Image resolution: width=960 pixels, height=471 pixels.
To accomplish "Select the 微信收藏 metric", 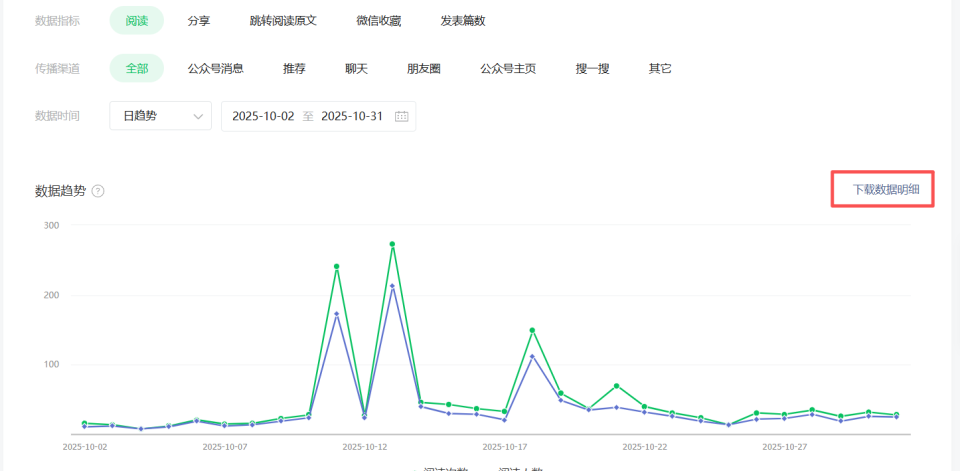I will click(x=378, y=21).
